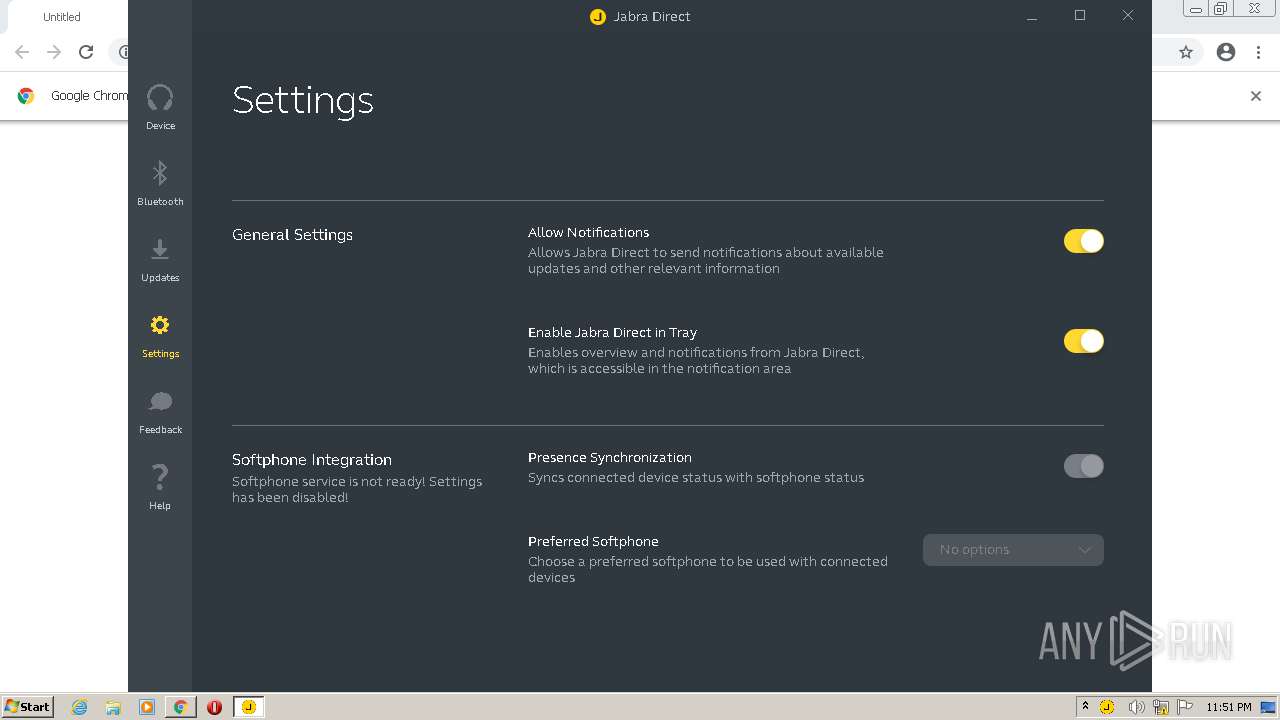This screenshot has height=720, width=1280.
Task: Select the Untitled Chrome tab
Action: tap(64, 17)
